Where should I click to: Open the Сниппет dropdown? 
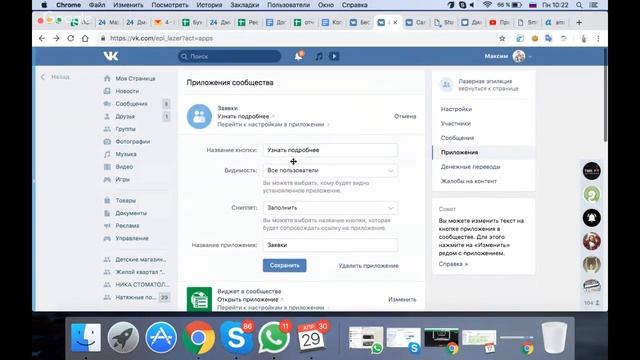(x=330, y=208)
